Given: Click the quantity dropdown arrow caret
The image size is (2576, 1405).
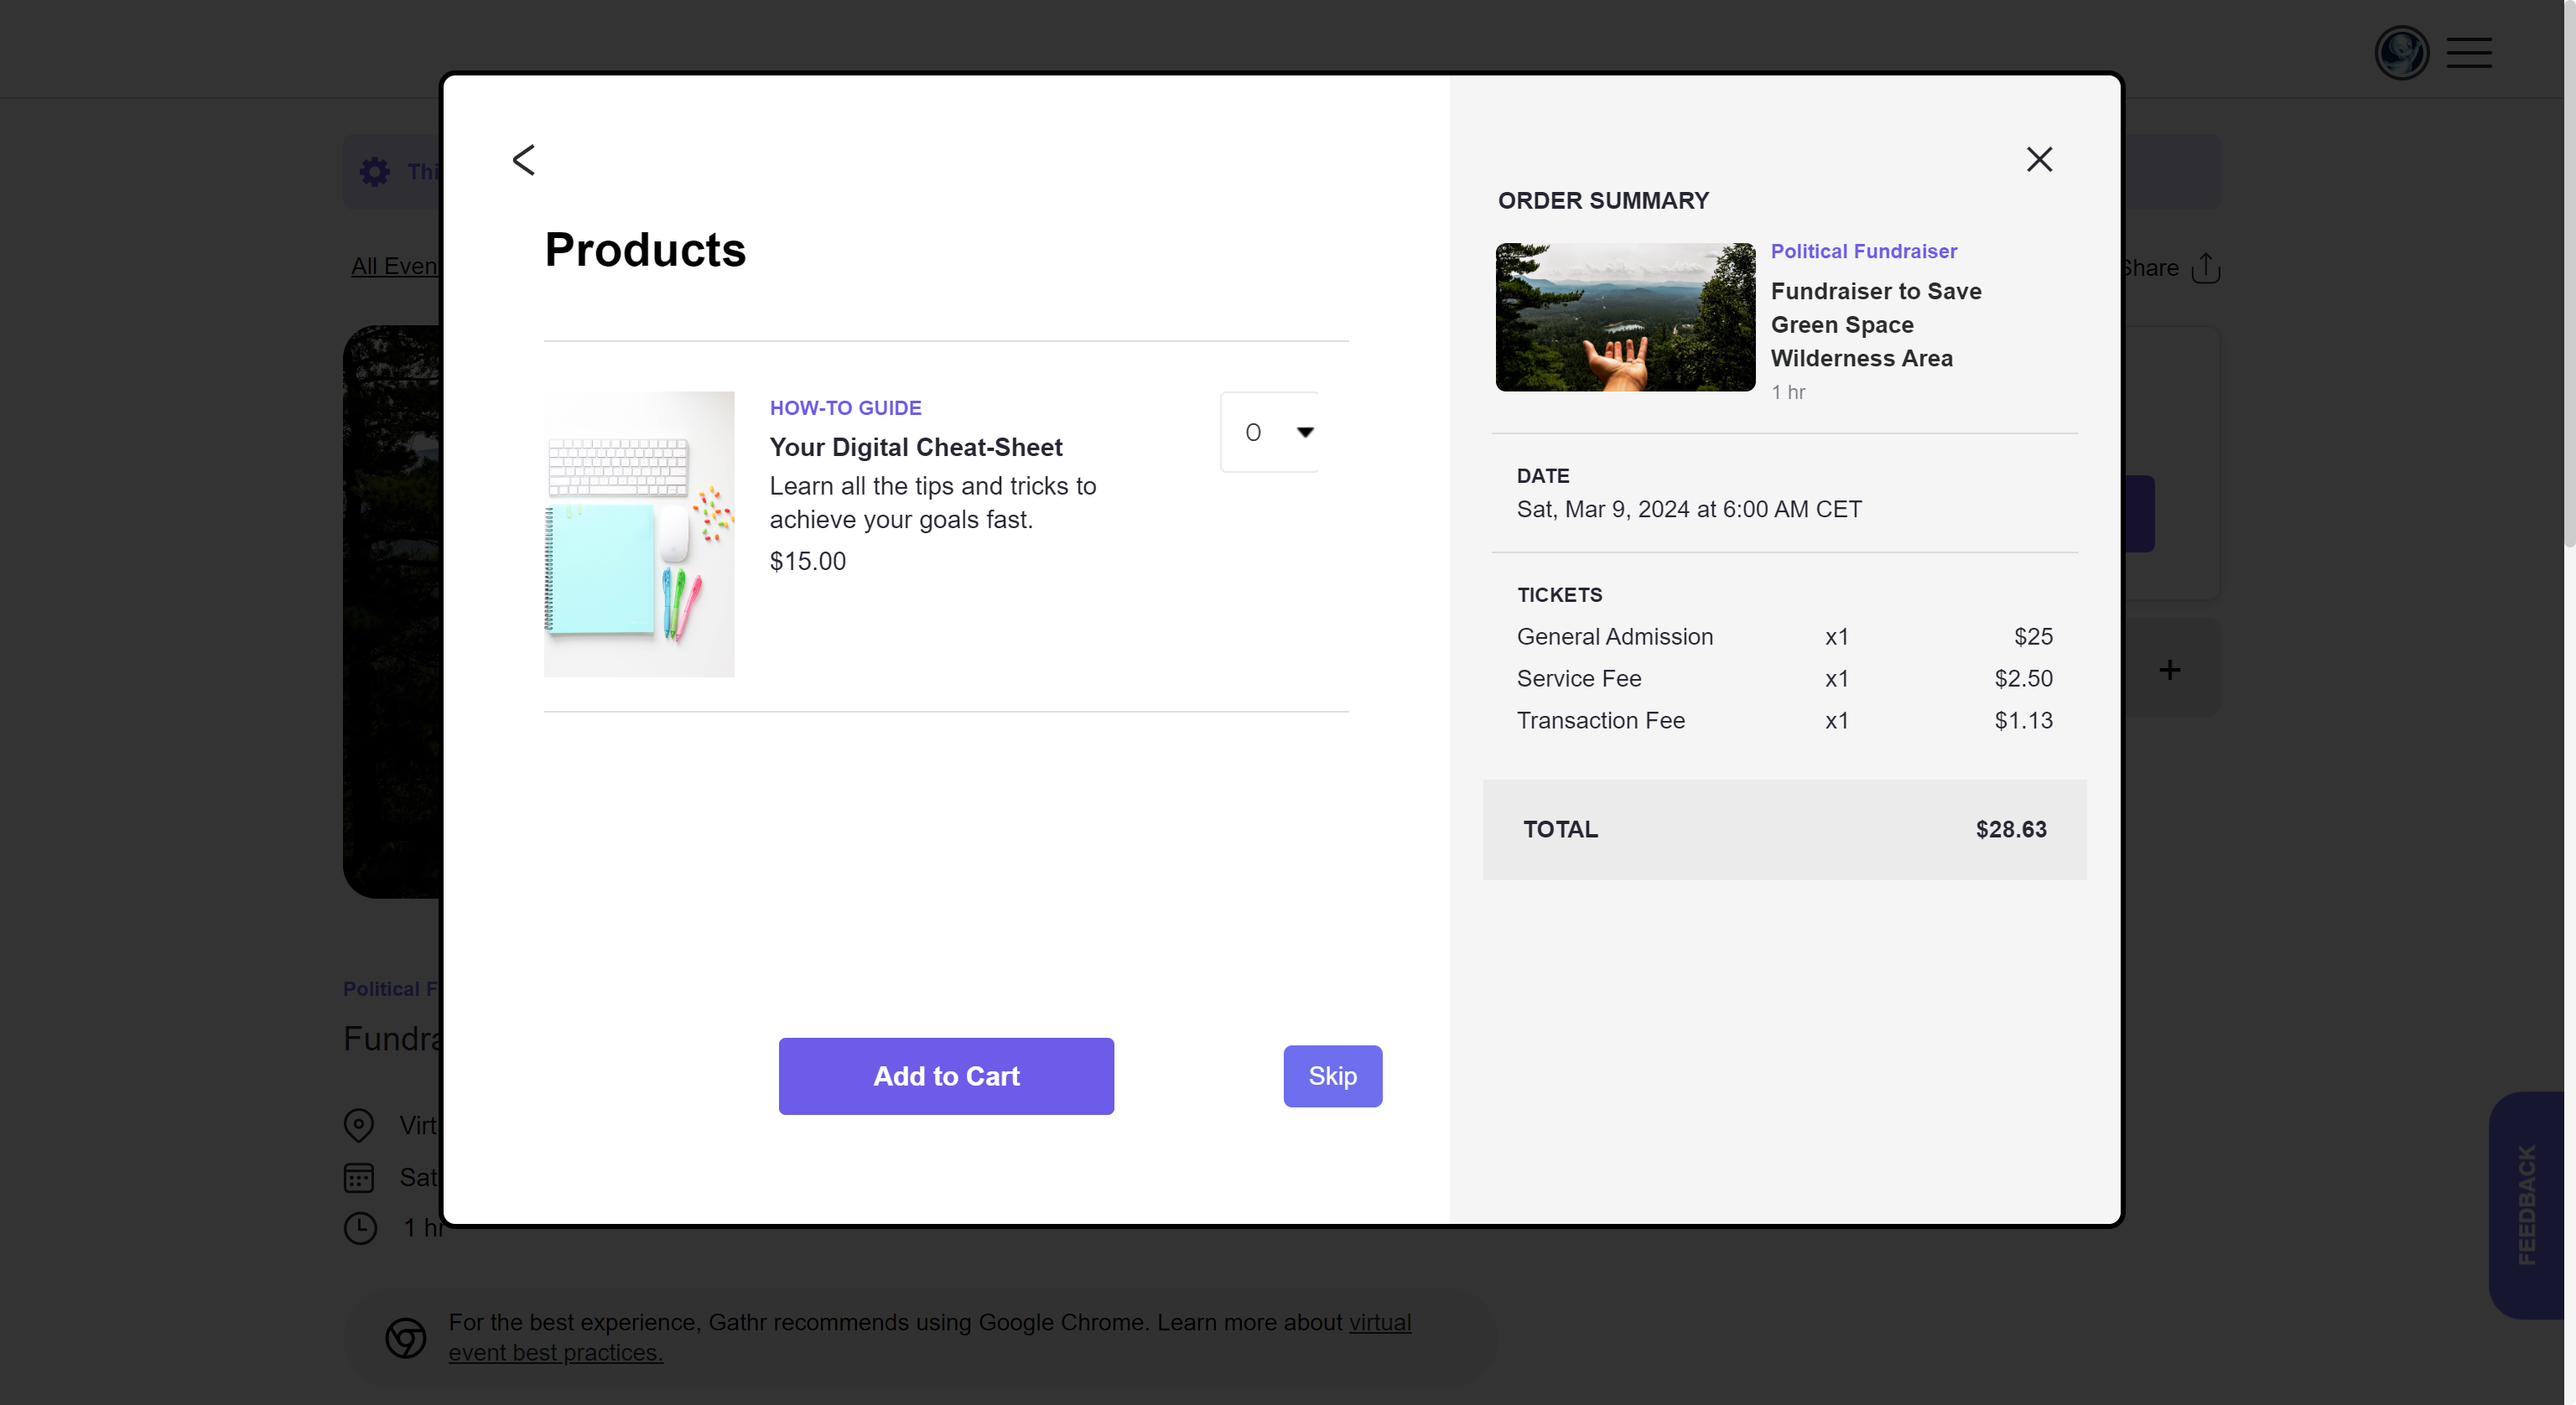Looking at the screenshot, I should [x=1305, y=432].
